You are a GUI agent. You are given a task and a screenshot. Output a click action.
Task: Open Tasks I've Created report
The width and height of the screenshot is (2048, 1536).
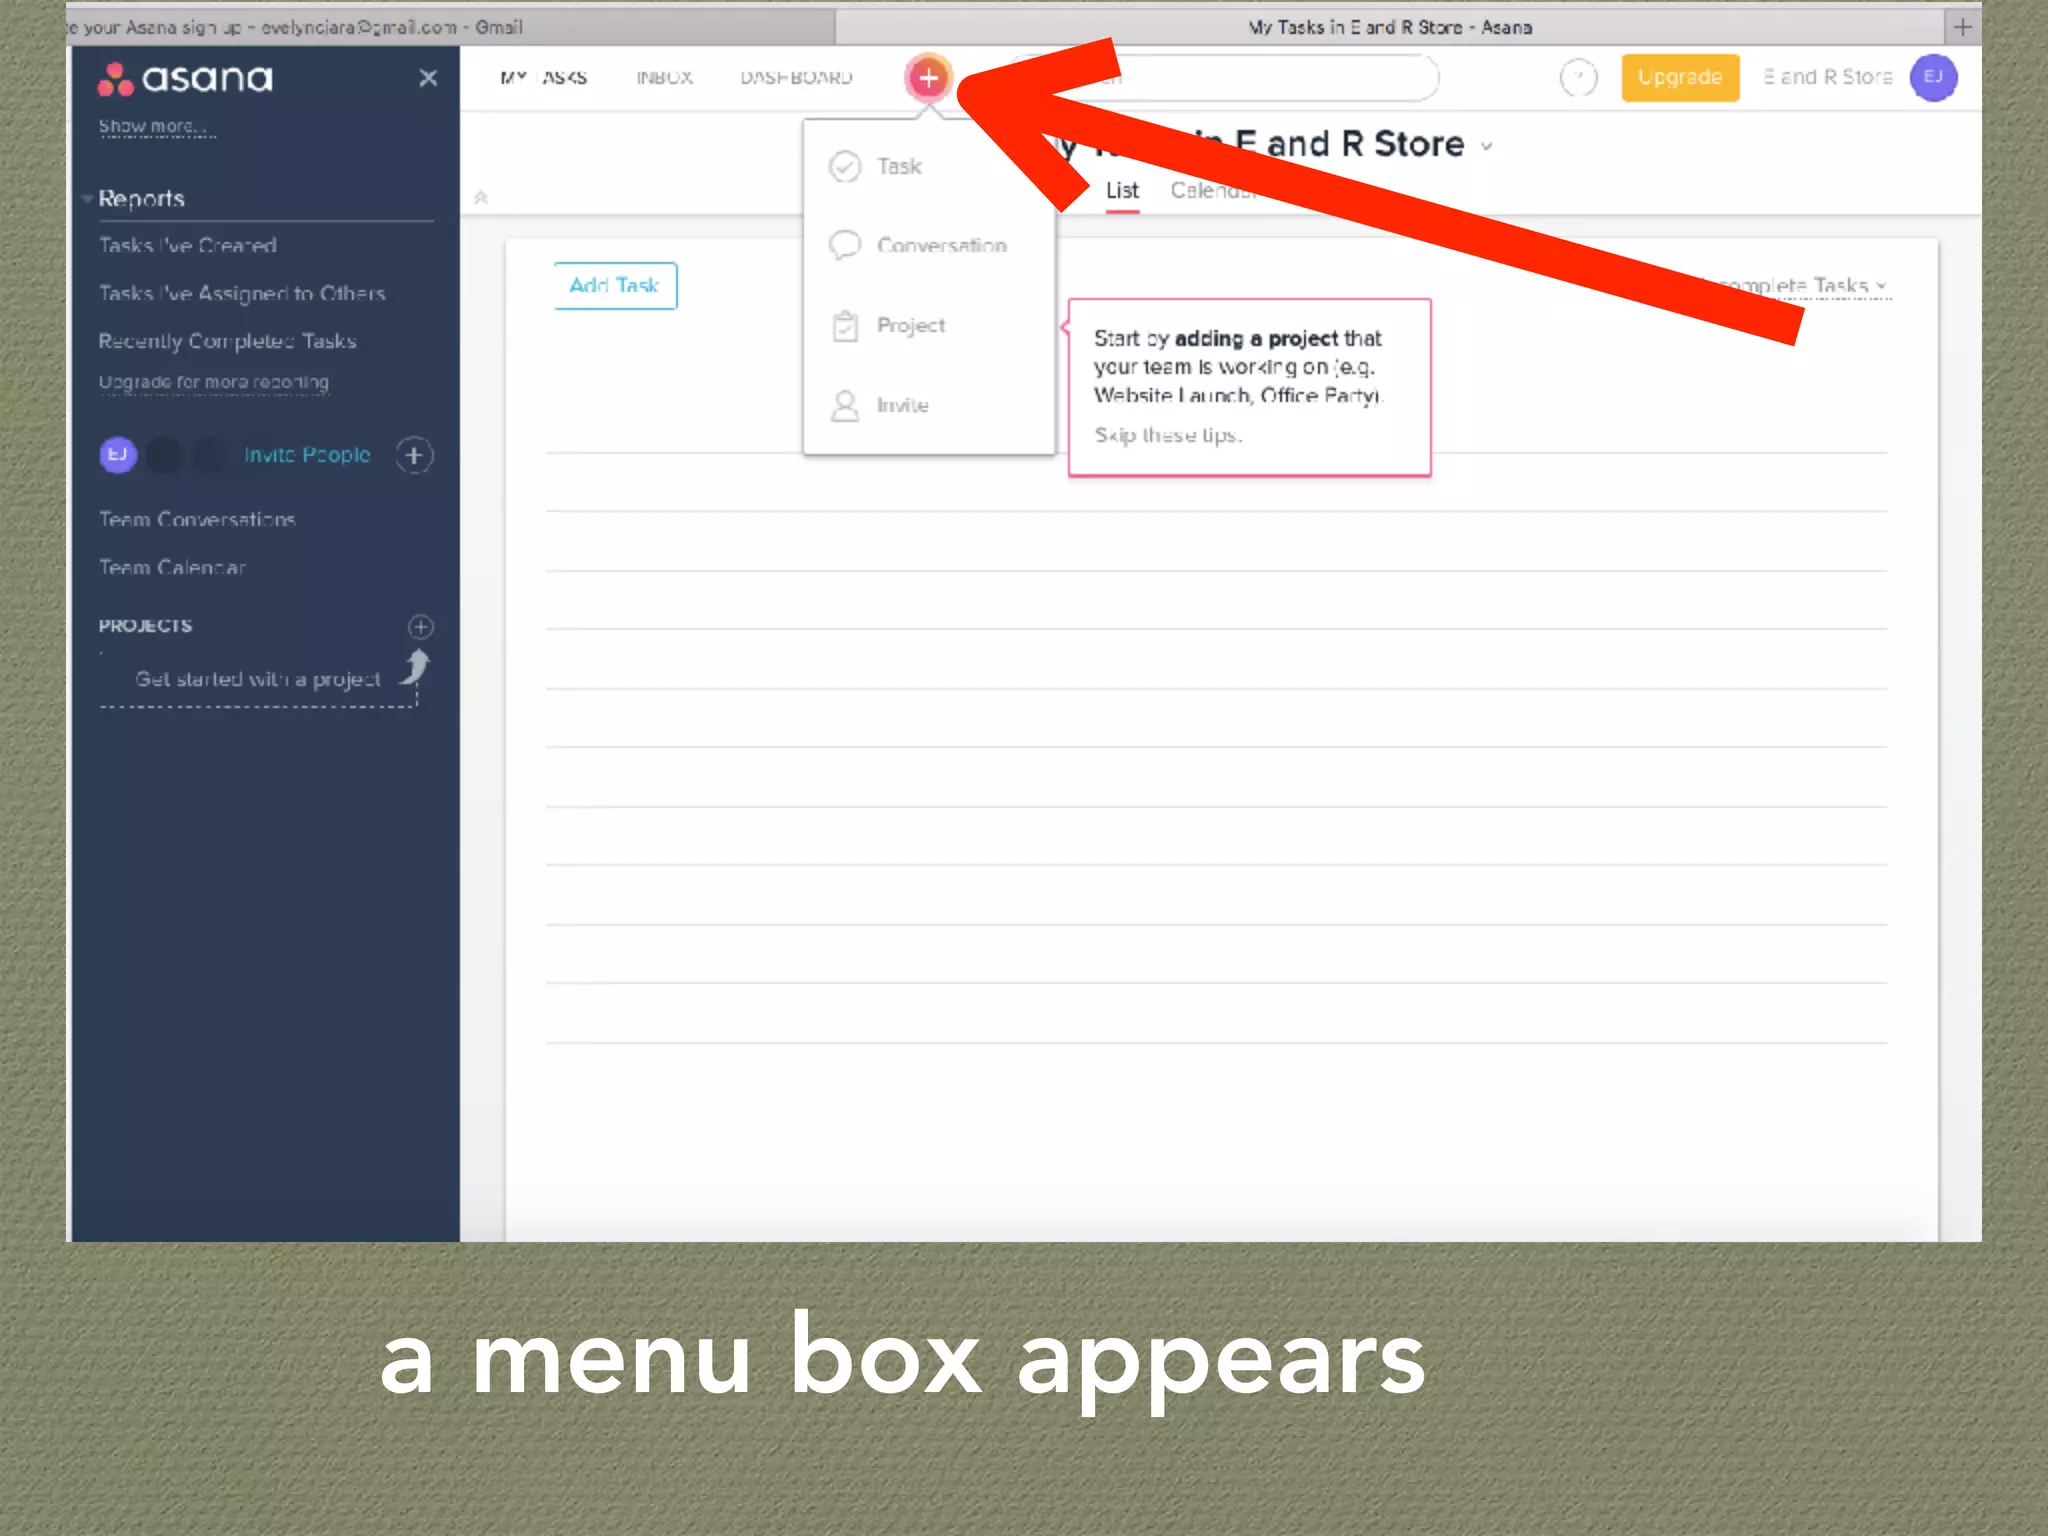point(188,245)
